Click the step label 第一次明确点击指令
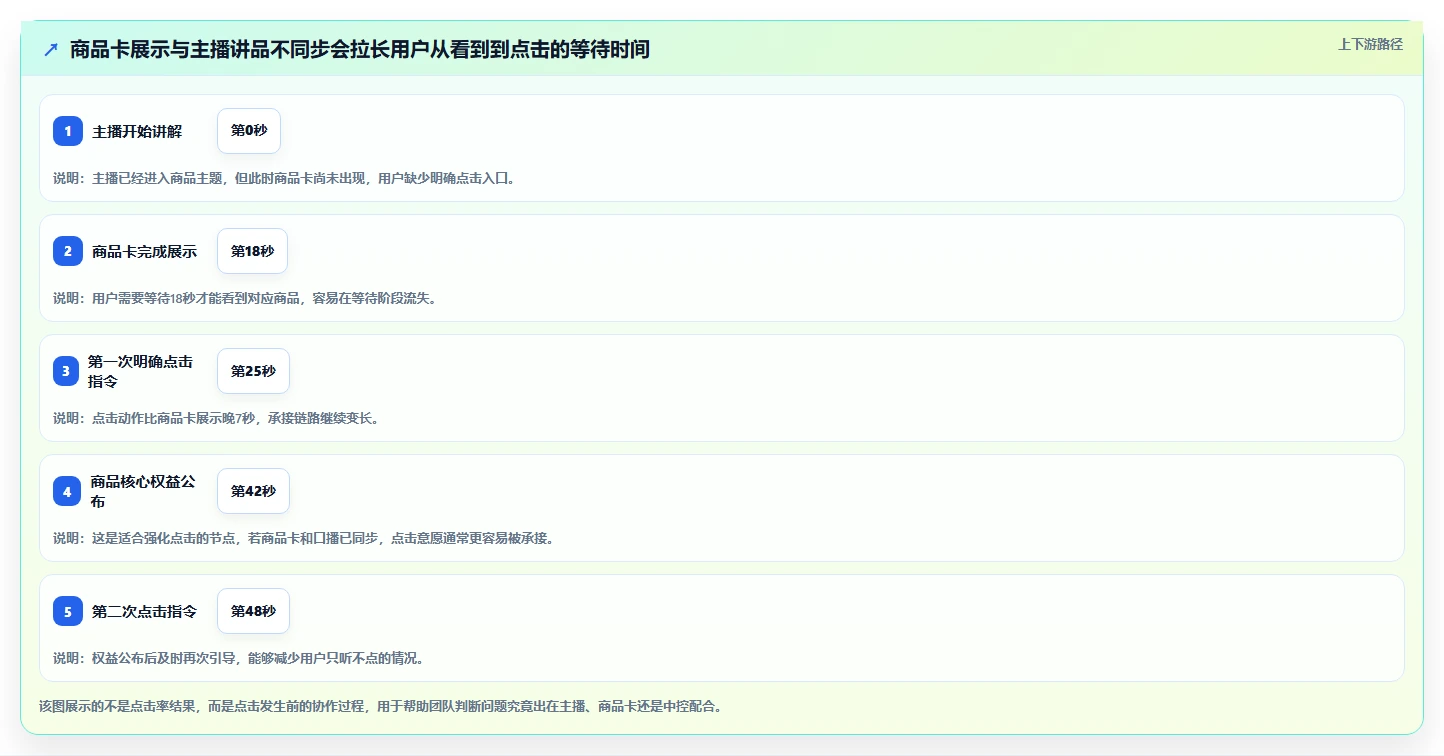The width and height of the screenshot is (1444, 756). (x=140, y=371)
